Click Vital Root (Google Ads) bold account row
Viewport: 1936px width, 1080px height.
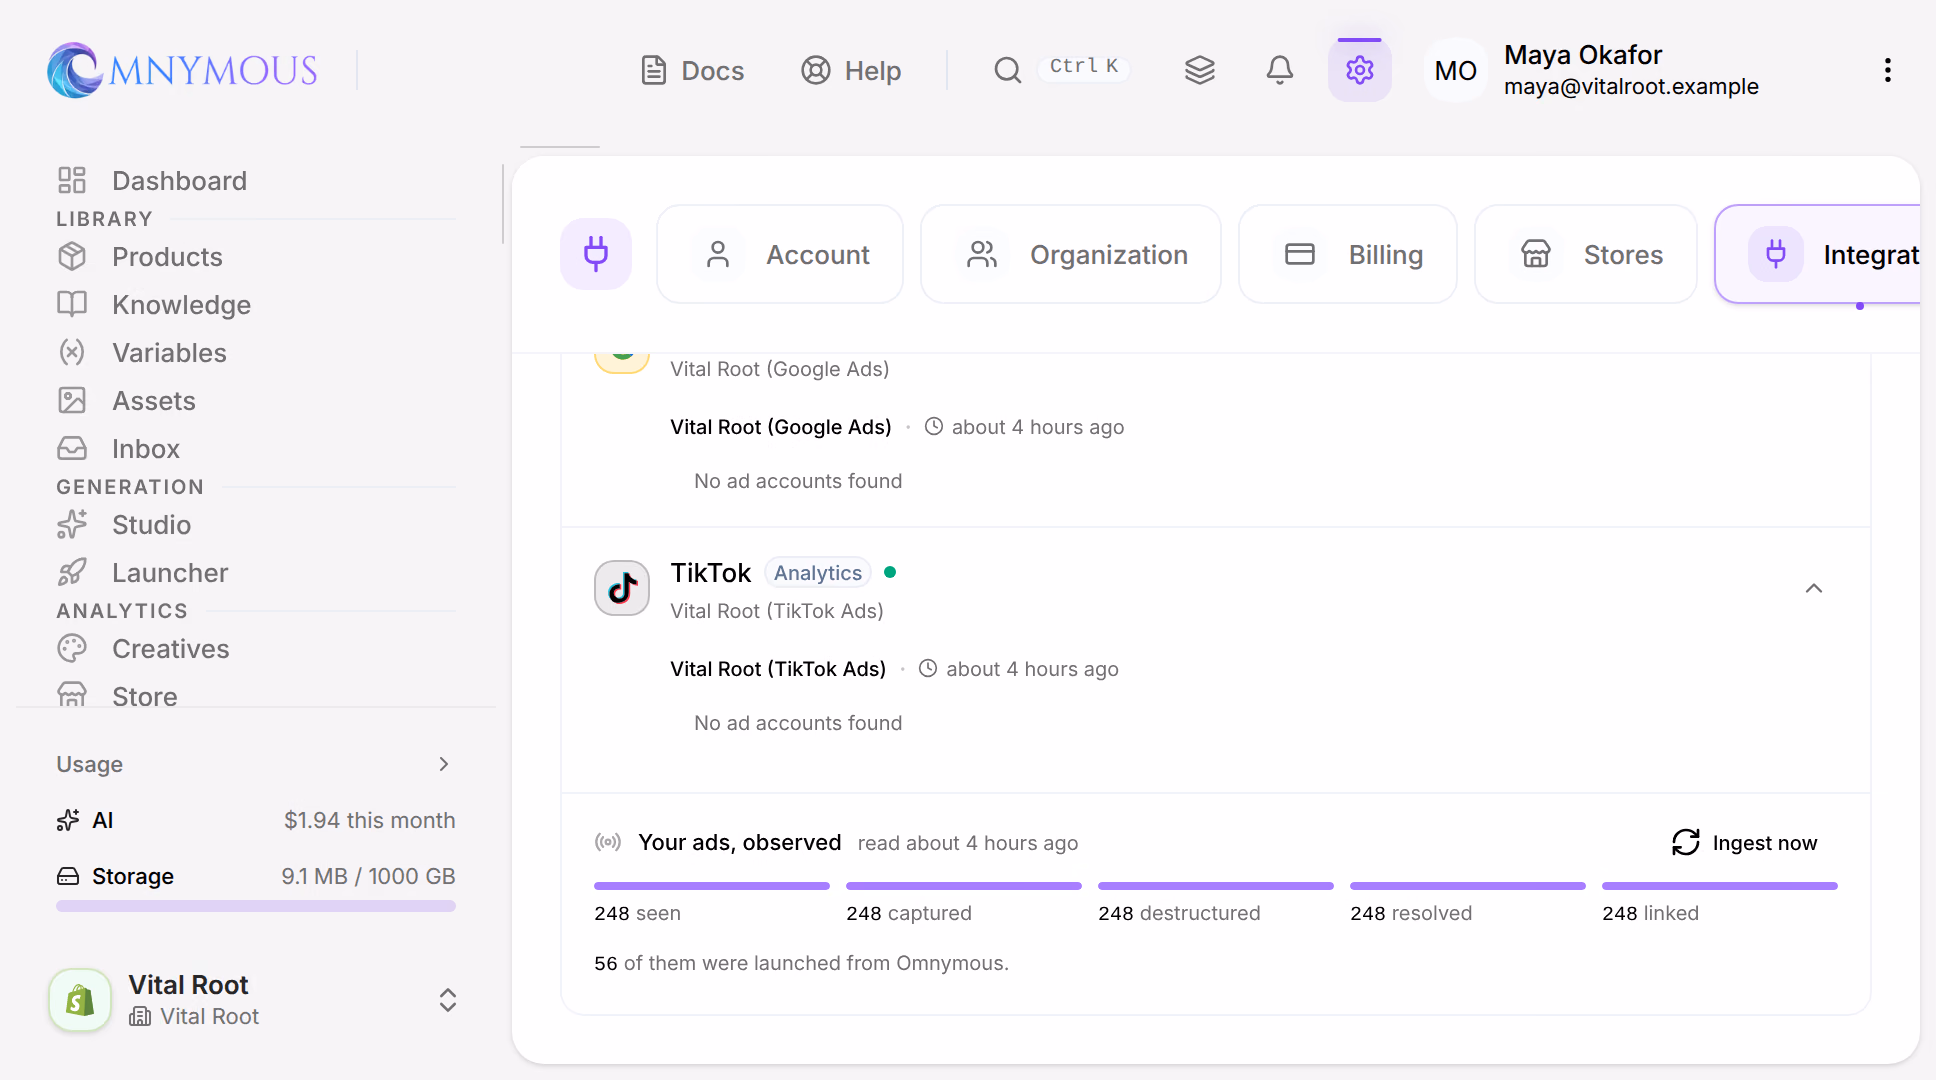point(781,427)
